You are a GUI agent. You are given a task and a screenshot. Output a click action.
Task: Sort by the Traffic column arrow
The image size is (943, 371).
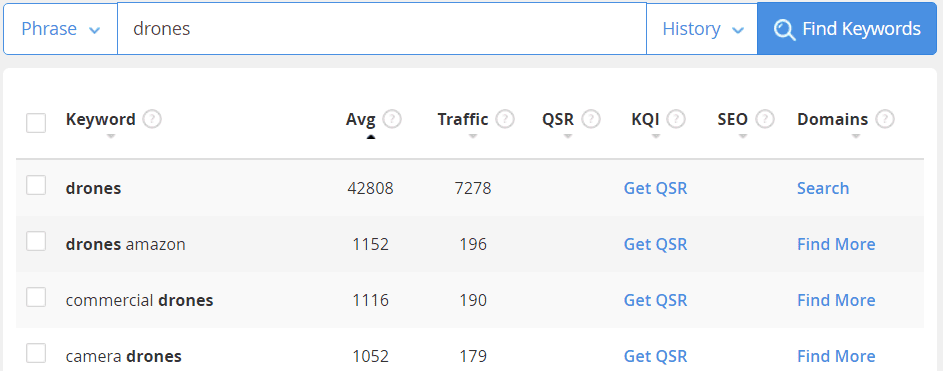(x=473, y=136)
